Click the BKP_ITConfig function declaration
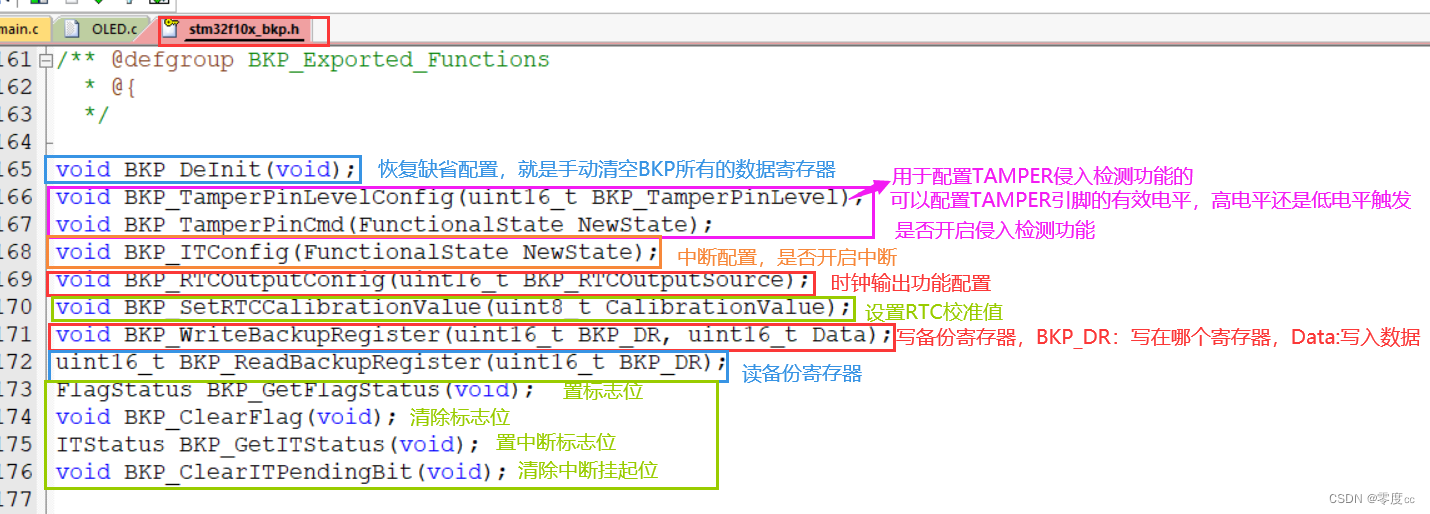Image resolution: width=1430 pixels, height=514 pixels. click(x=357, y=250)
